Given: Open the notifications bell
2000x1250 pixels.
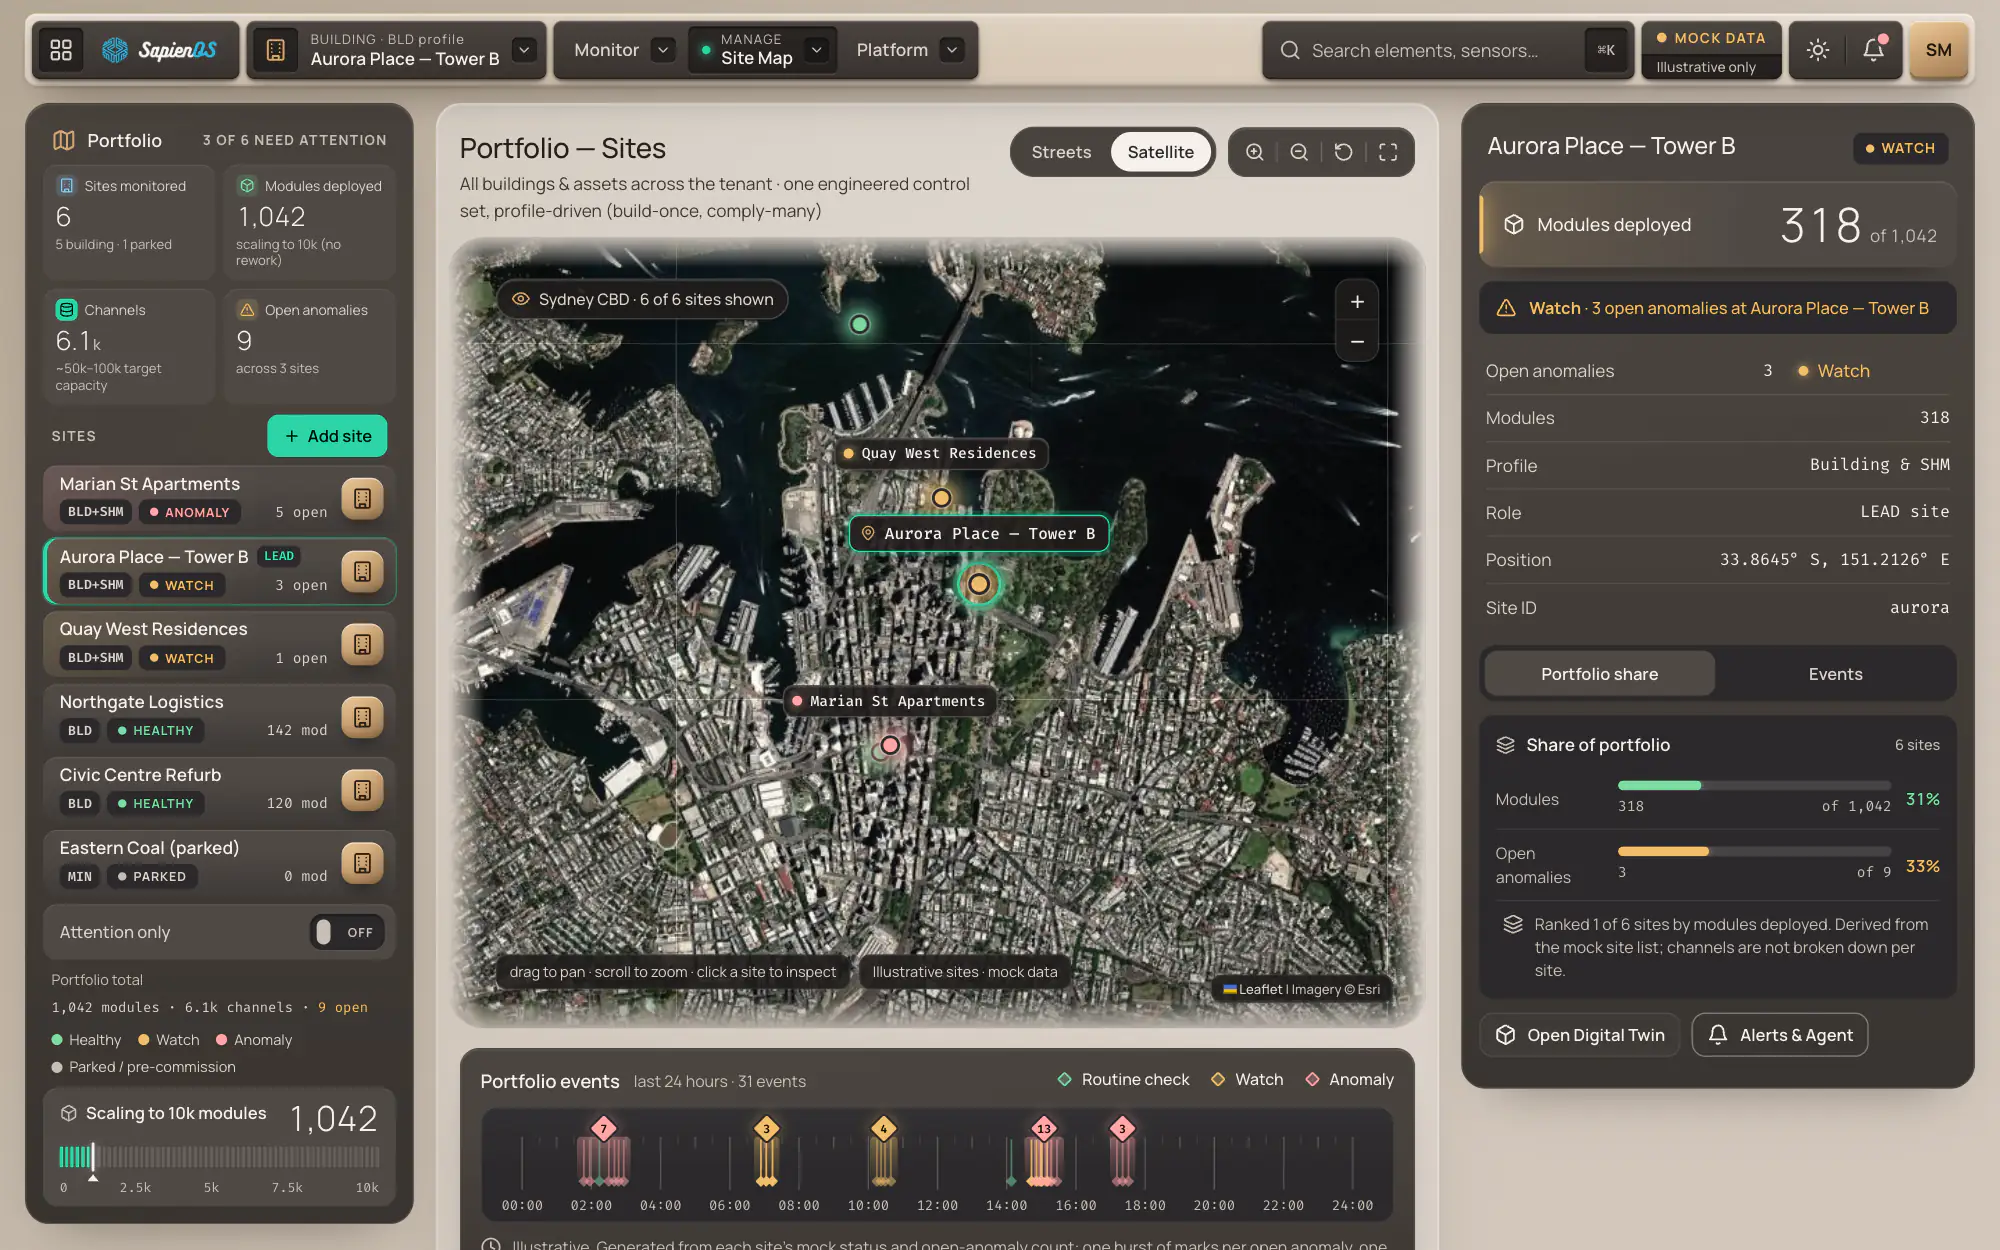Looking at the screenshot, I should click(x=1873, y=50).
